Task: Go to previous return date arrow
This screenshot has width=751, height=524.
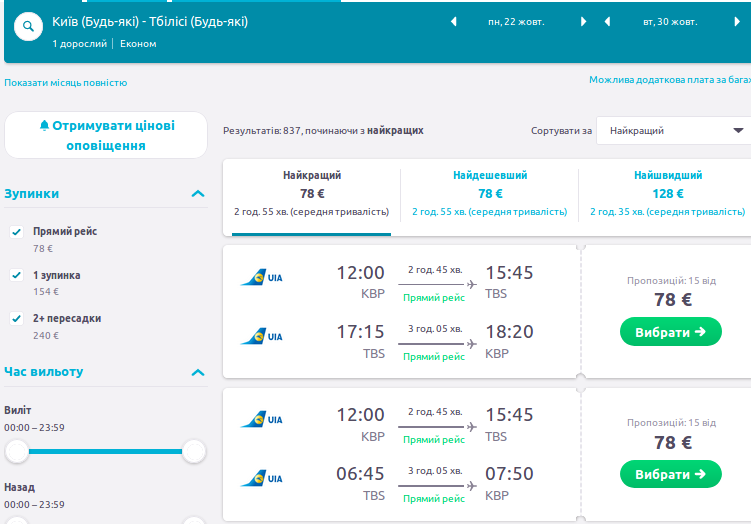Action: (607, 21)
